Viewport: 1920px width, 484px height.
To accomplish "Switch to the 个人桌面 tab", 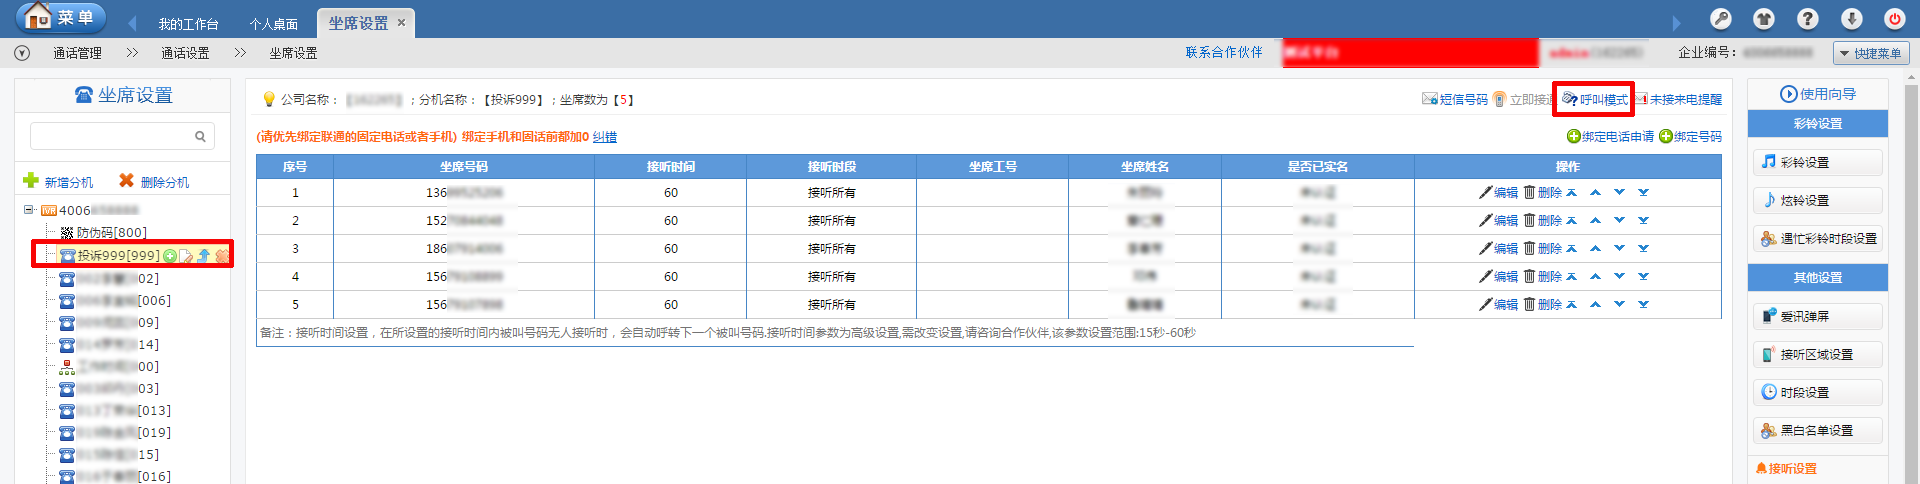I will pyautogui.click(x=273, y=24).
